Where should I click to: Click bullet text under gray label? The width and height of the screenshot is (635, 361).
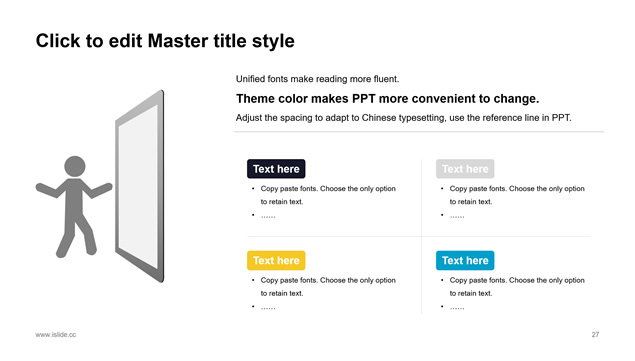517,195
